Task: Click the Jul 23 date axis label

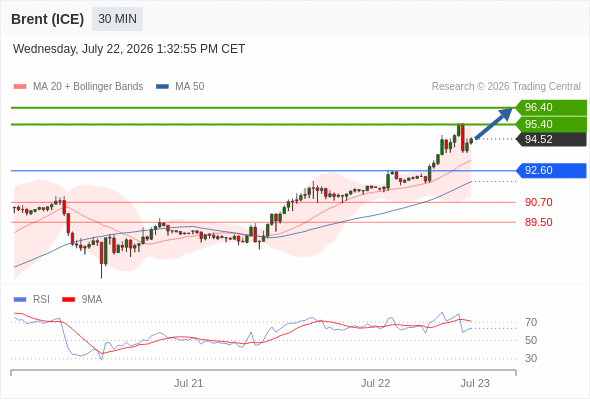Action: pos(475,383)
